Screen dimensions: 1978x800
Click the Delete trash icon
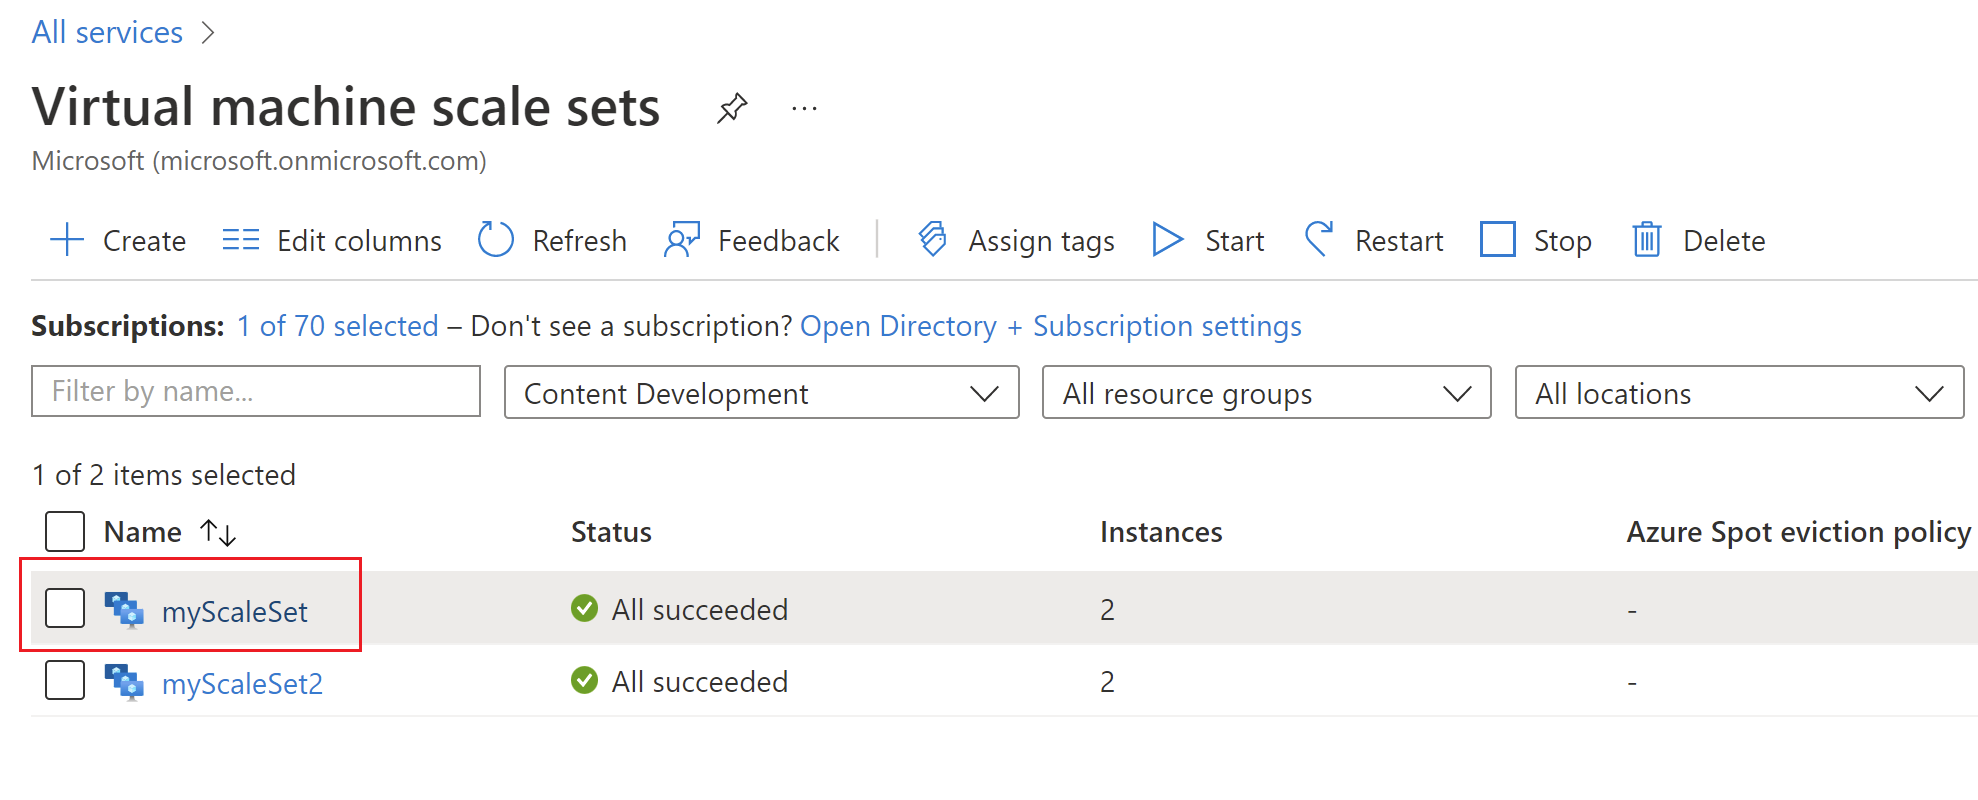[x=1647, y=240]
